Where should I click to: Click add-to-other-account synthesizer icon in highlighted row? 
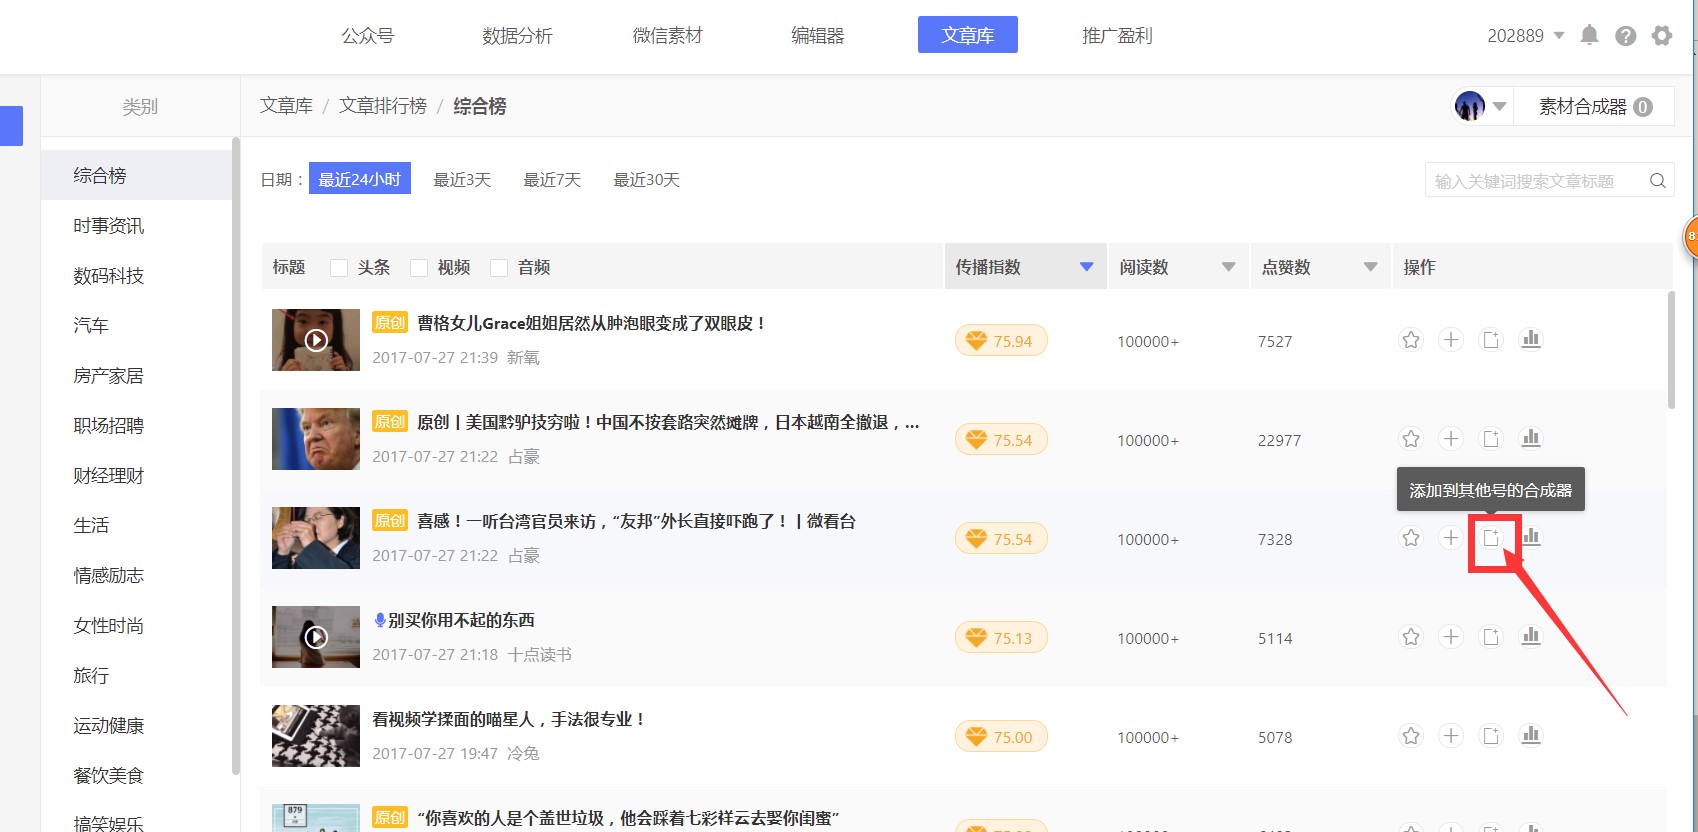1491,538
